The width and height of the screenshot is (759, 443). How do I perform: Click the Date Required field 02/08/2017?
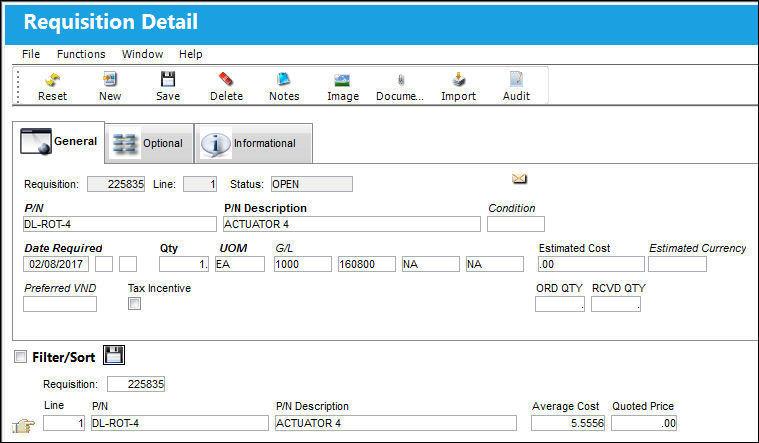tap(56, 264)
